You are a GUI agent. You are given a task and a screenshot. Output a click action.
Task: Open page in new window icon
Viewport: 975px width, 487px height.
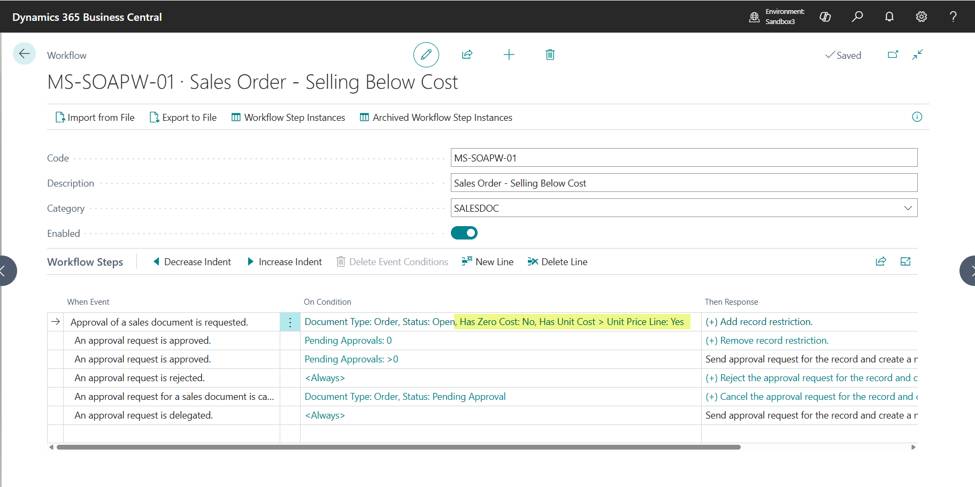click(892, 55)
